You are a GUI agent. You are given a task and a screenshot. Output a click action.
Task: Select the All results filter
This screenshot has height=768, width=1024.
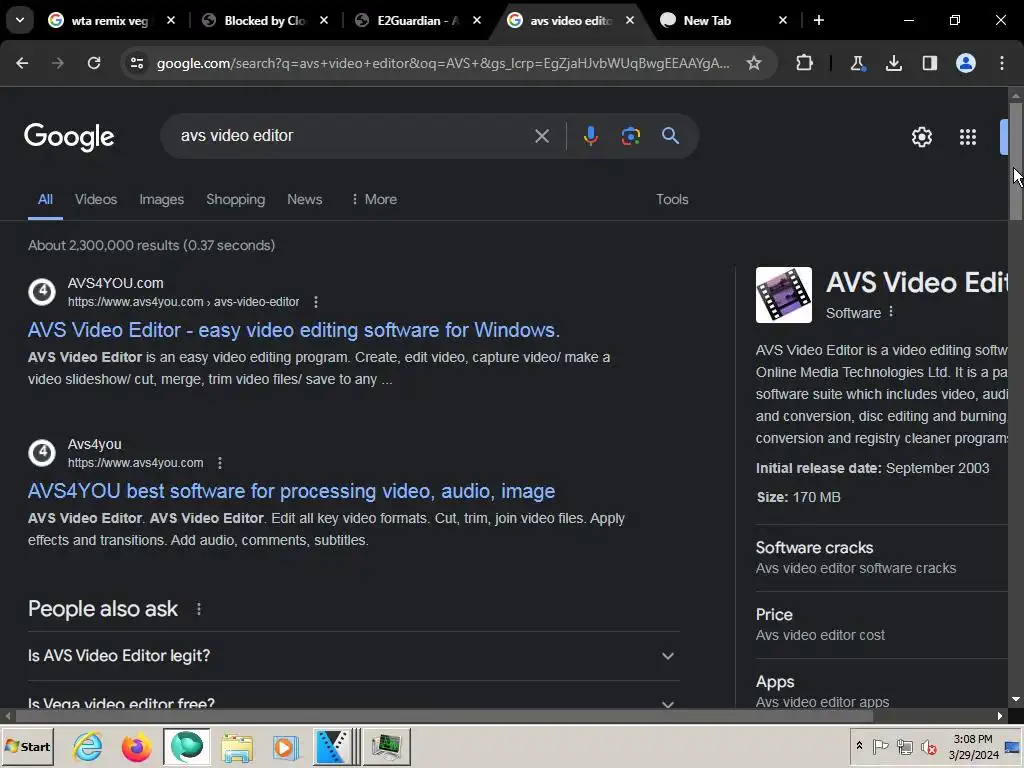(x=45, y=199)
